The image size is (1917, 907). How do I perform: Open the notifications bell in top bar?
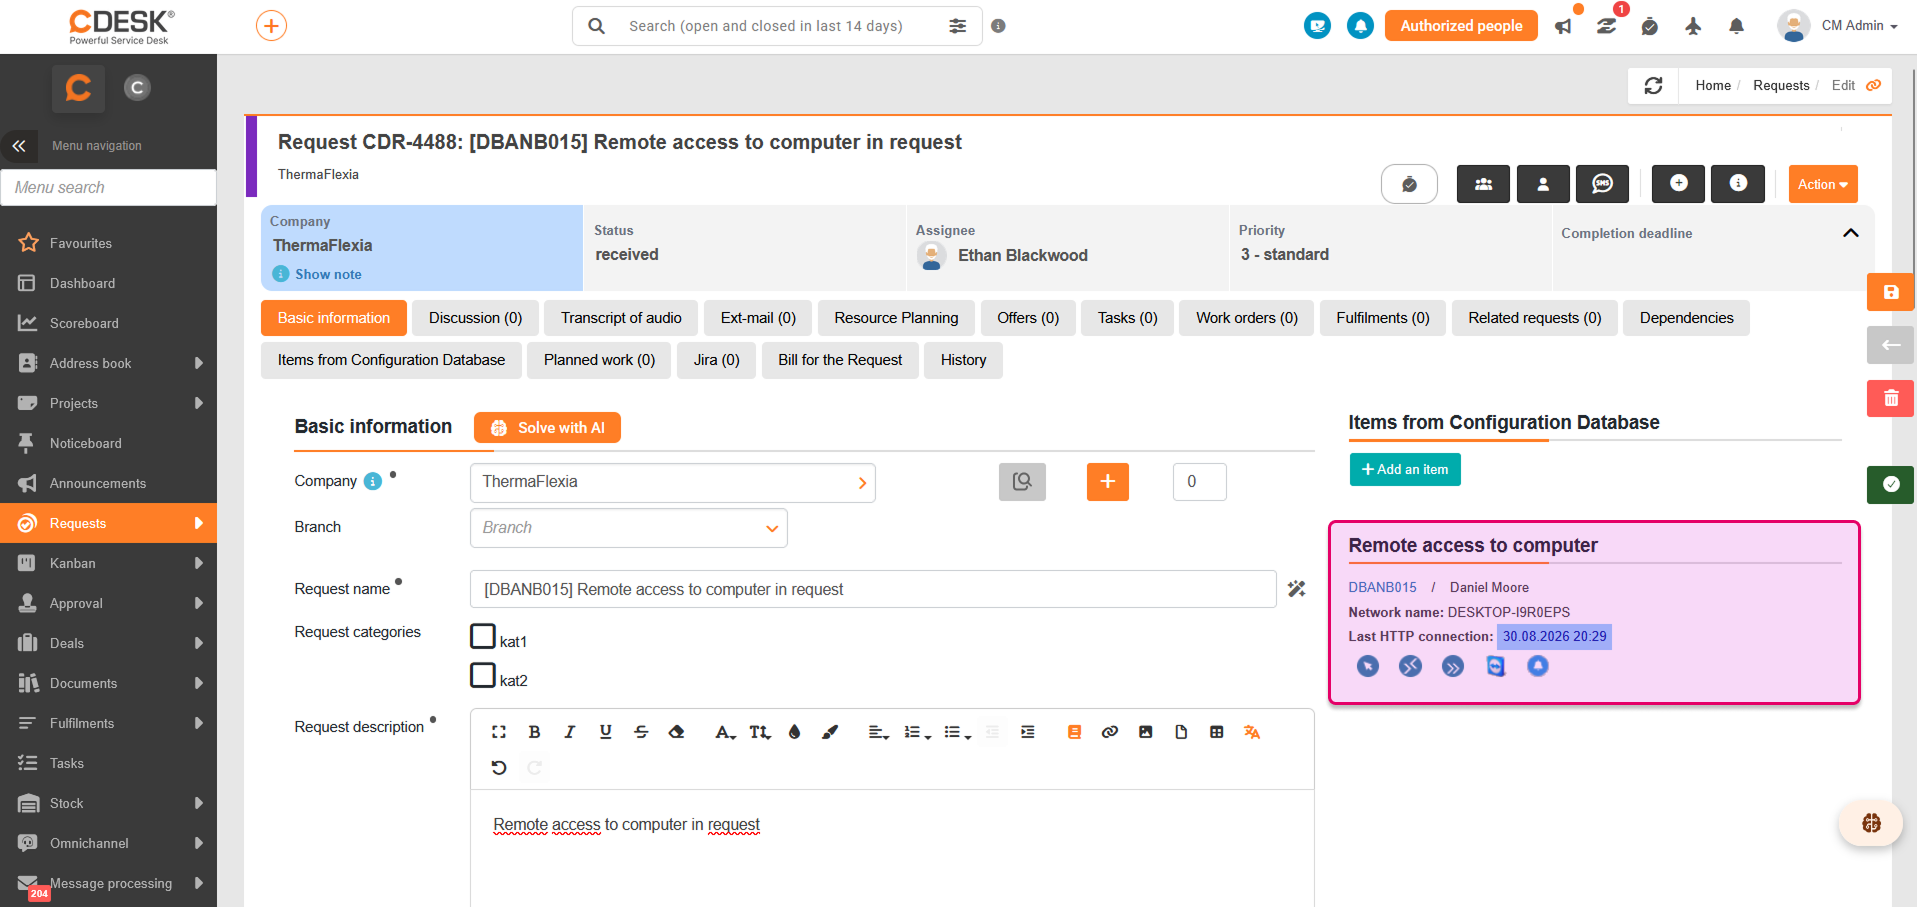point(1736,26)
